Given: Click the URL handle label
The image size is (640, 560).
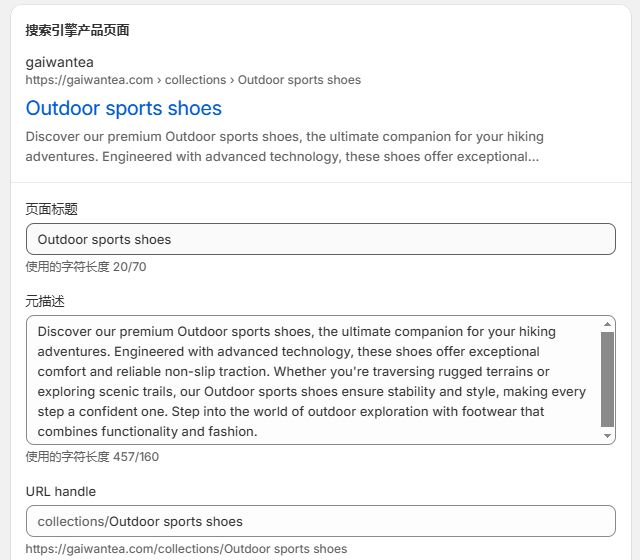Looking at the screenshot, I should pos(61,491).
